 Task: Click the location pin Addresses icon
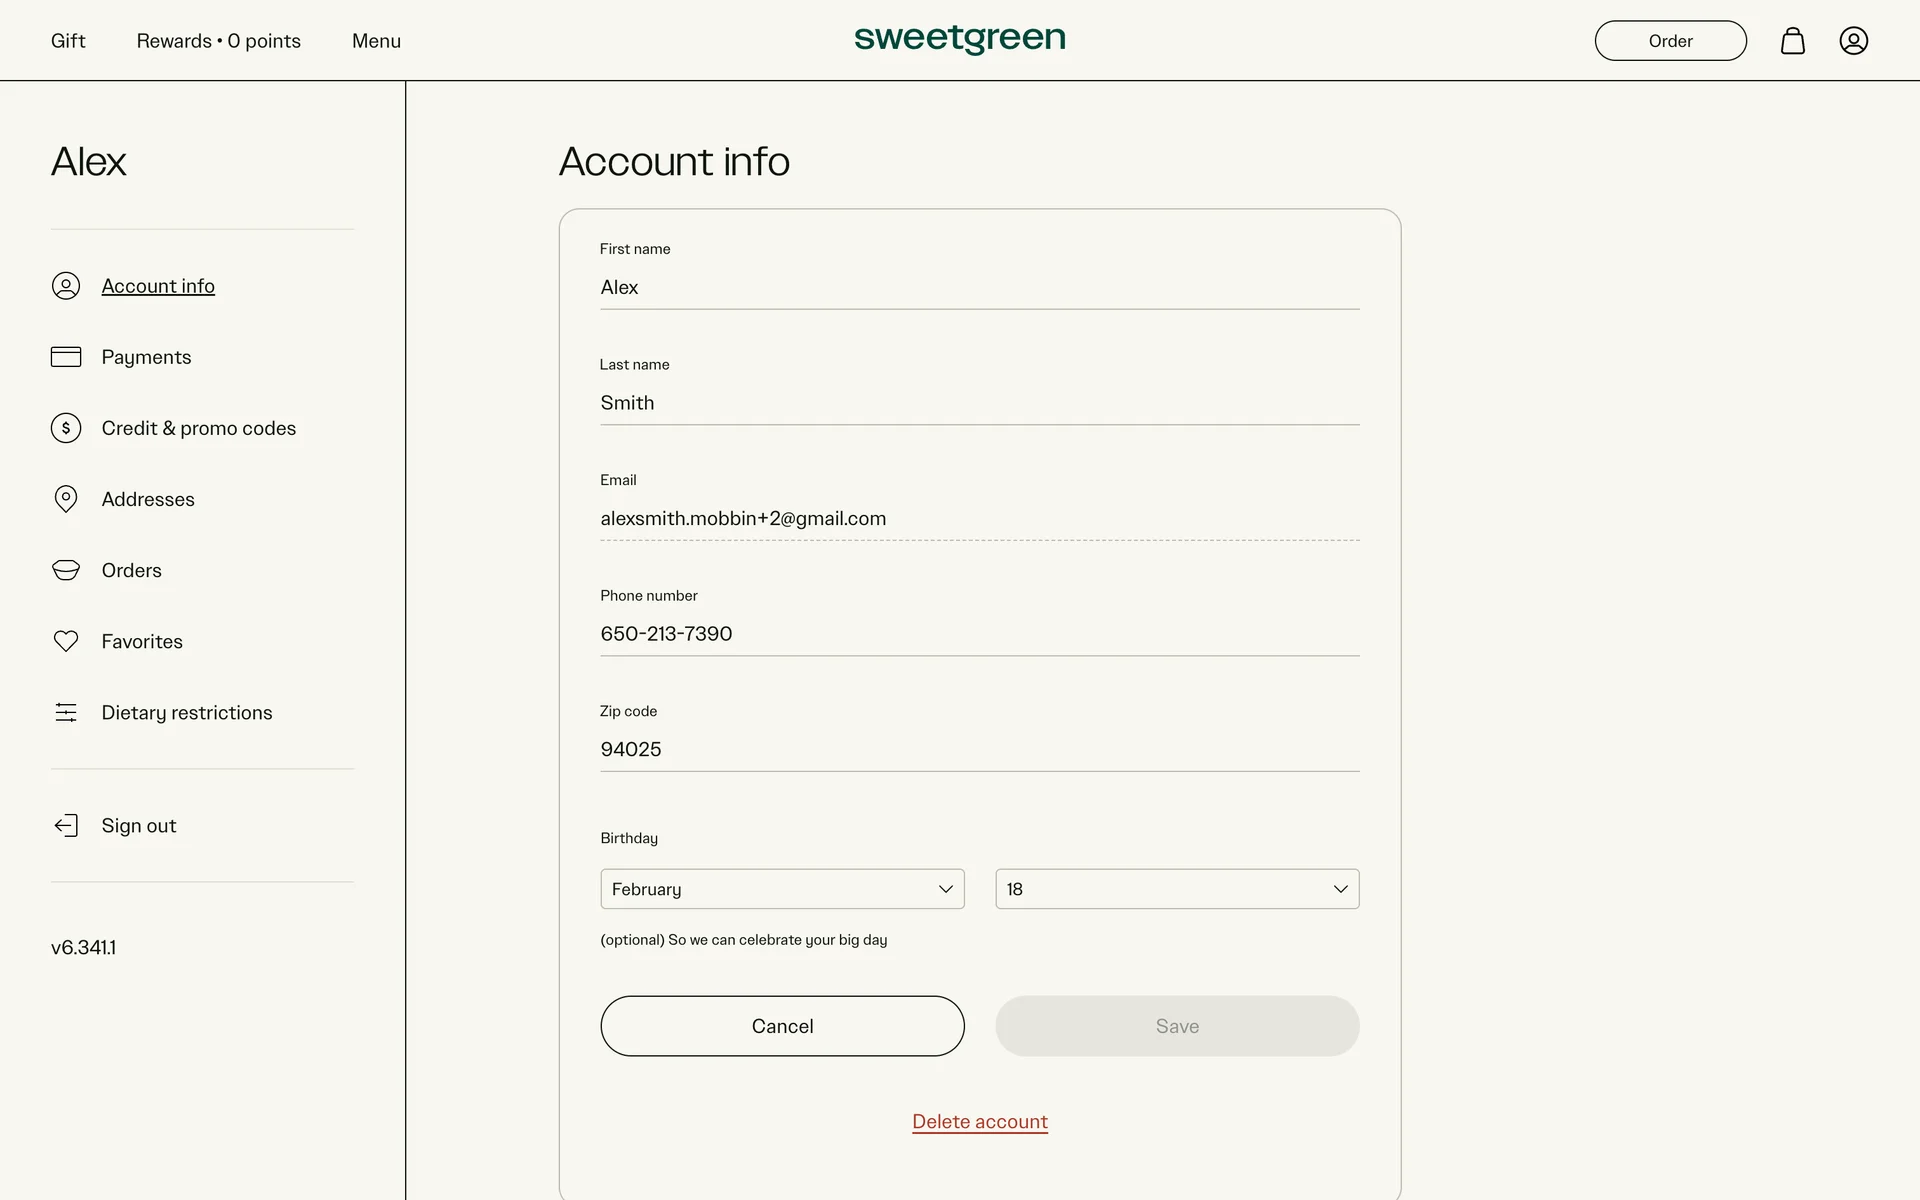[66, 499]
